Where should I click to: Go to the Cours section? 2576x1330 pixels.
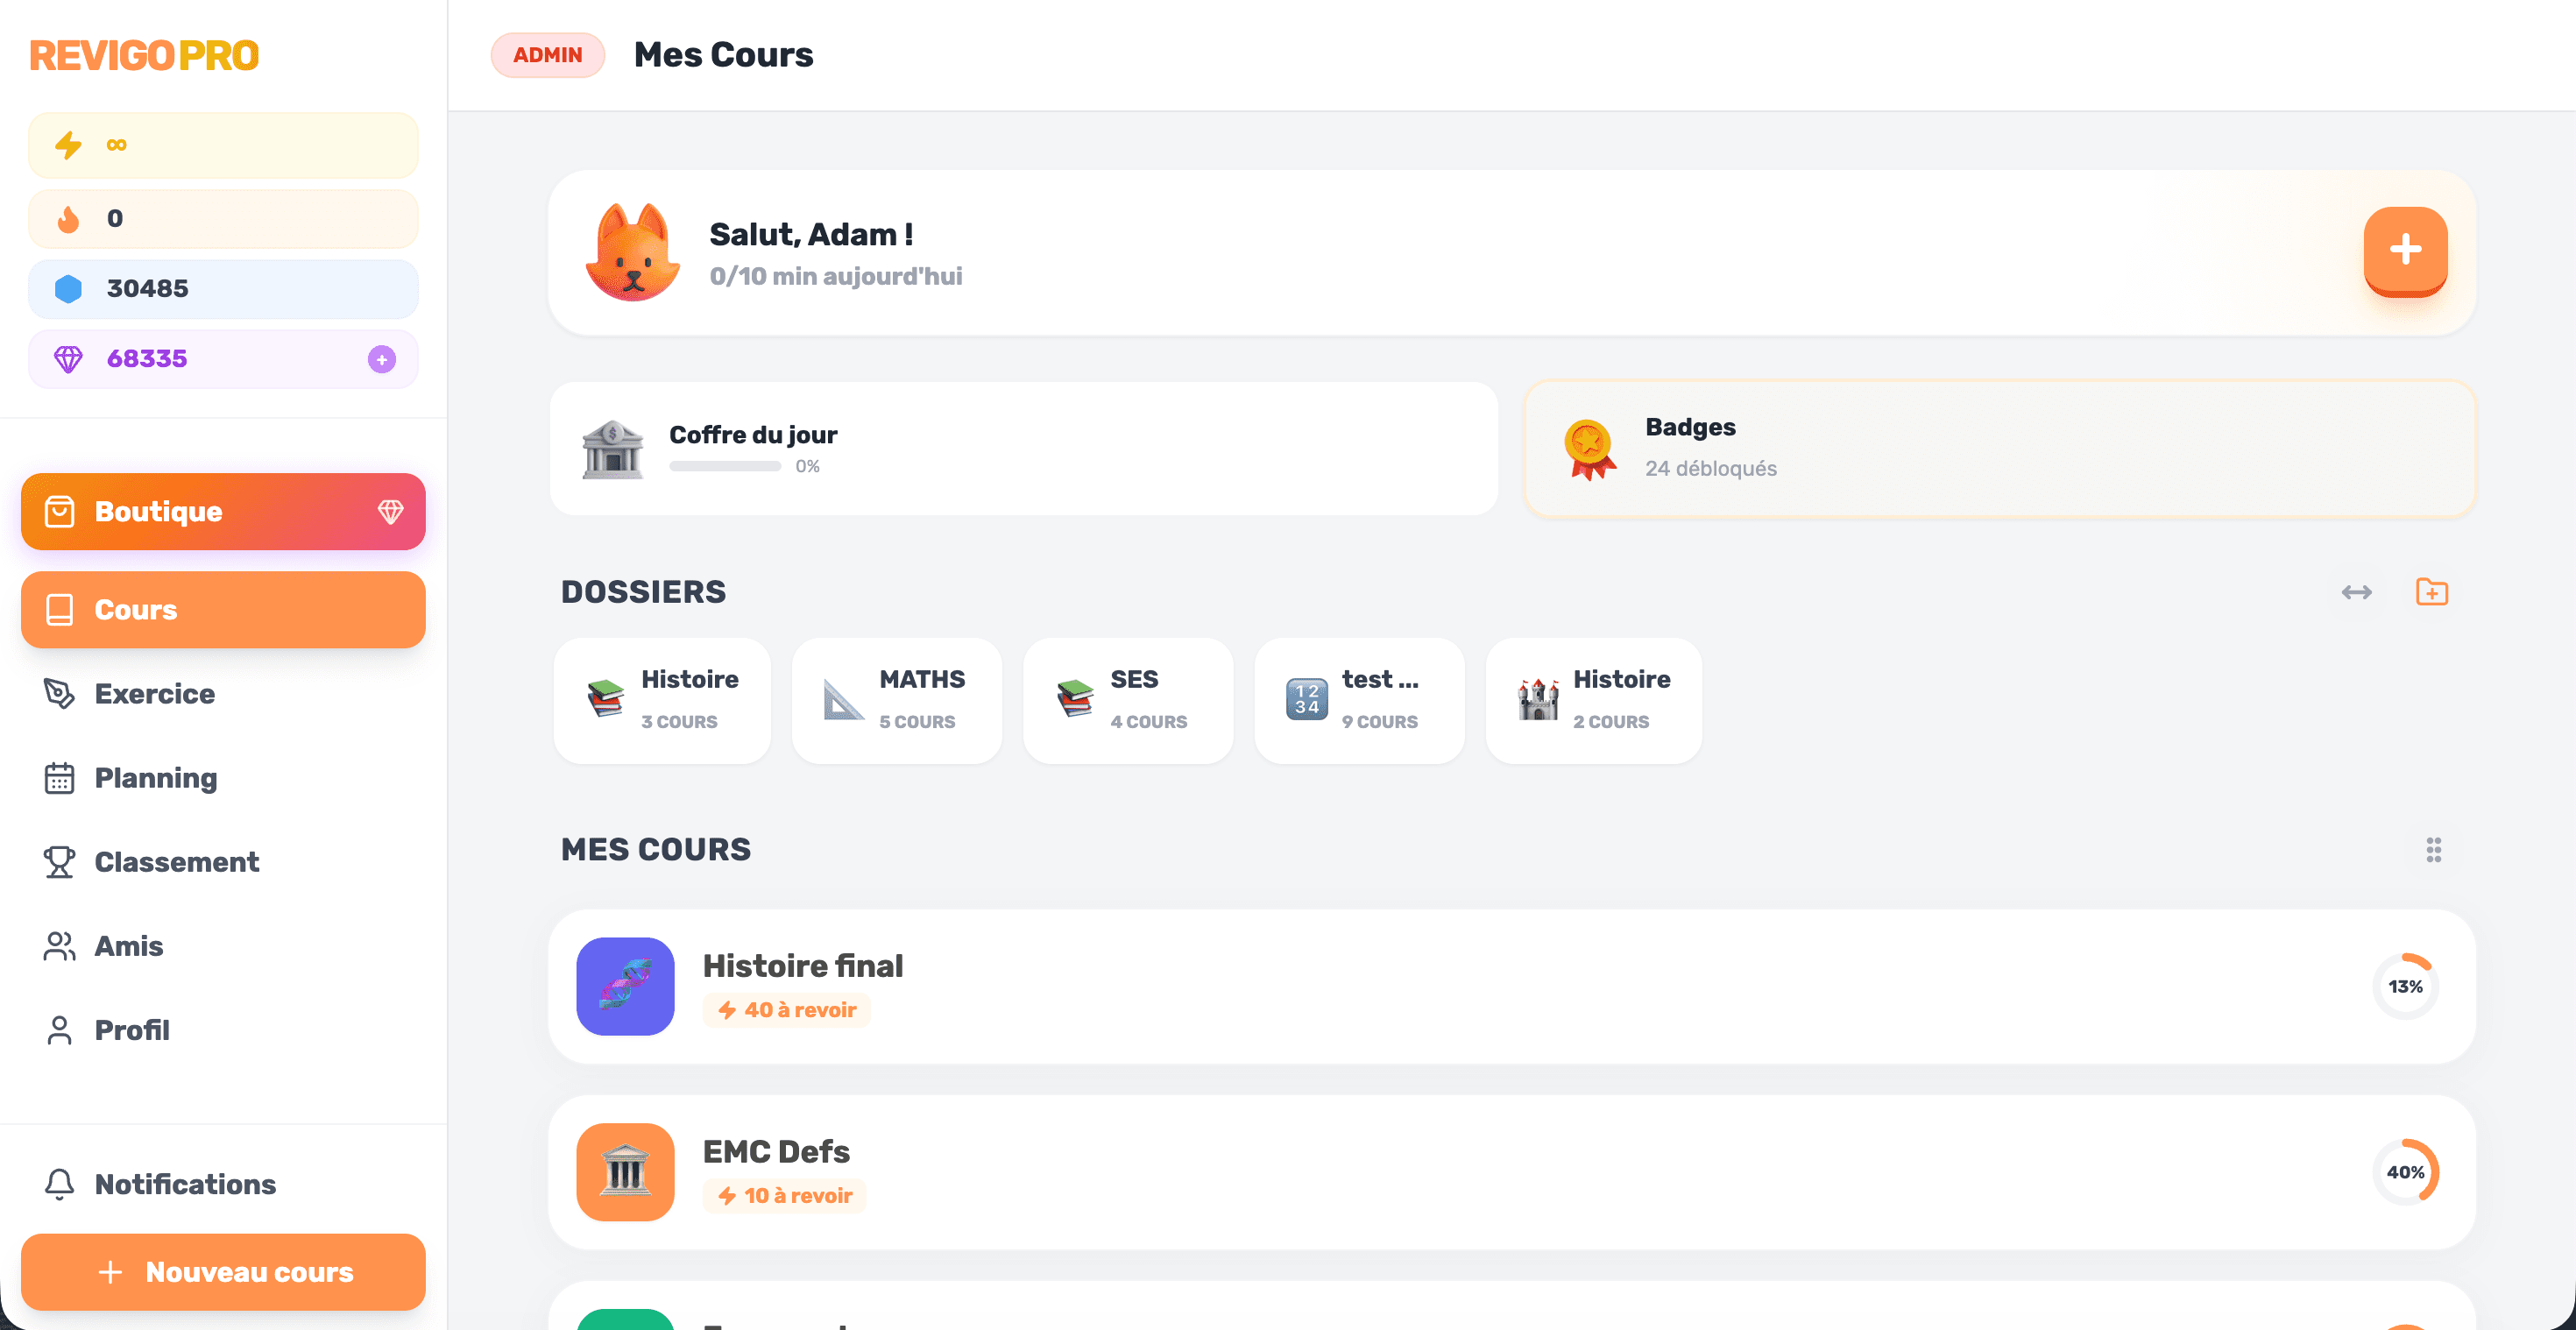[x=223, y=610]
